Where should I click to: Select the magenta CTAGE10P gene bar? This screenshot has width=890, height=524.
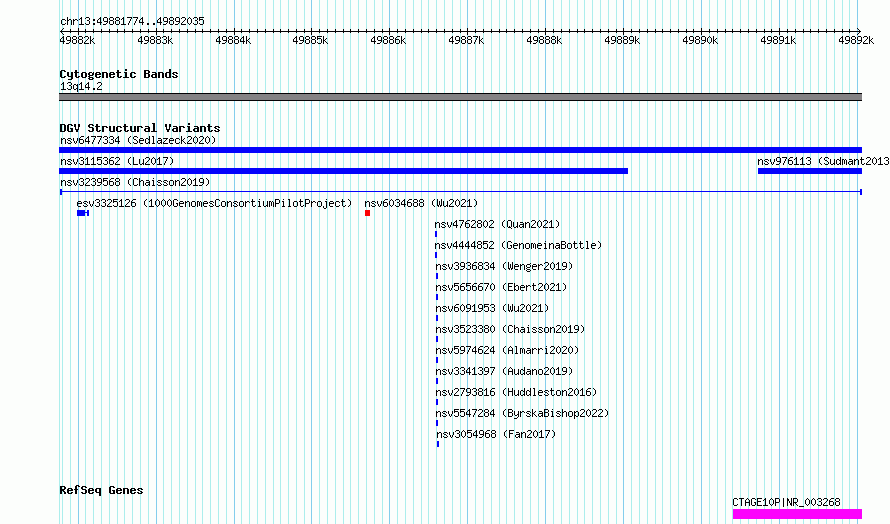tap(797, 514)
